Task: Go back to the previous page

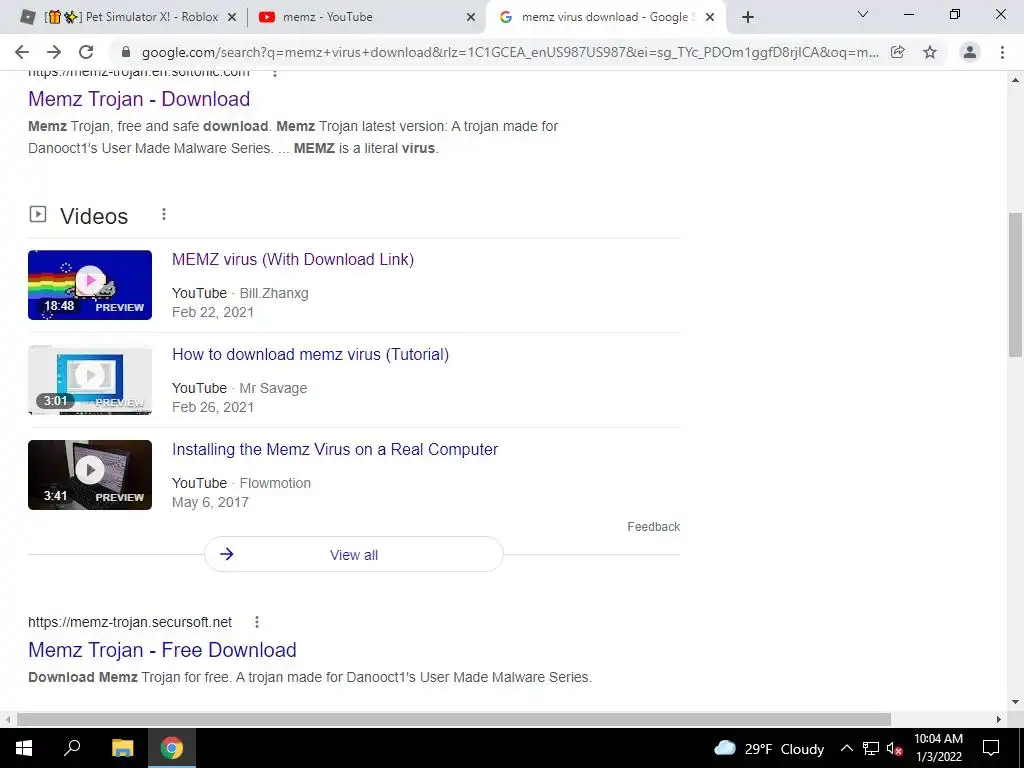Action: tap(22, 52)
